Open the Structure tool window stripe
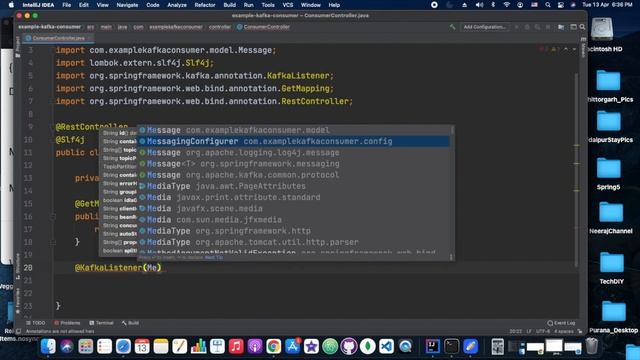The height and width of the screenshot is (360, 640). (18, 267)
